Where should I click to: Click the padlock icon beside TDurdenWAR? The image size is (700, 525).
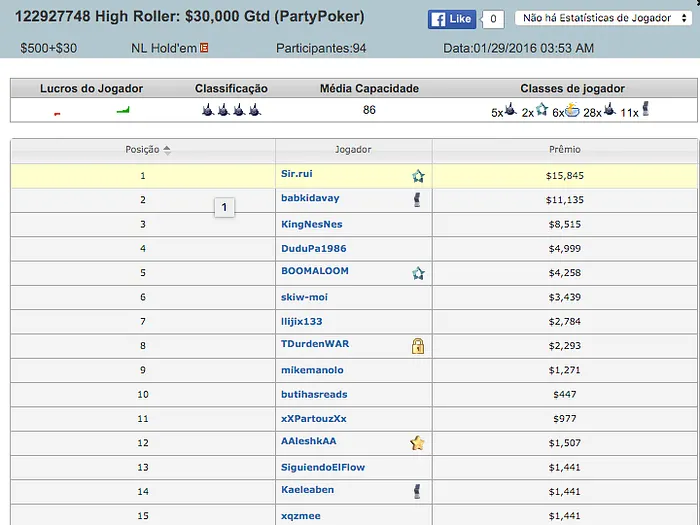pyautogui.click(x=418, y=346)
